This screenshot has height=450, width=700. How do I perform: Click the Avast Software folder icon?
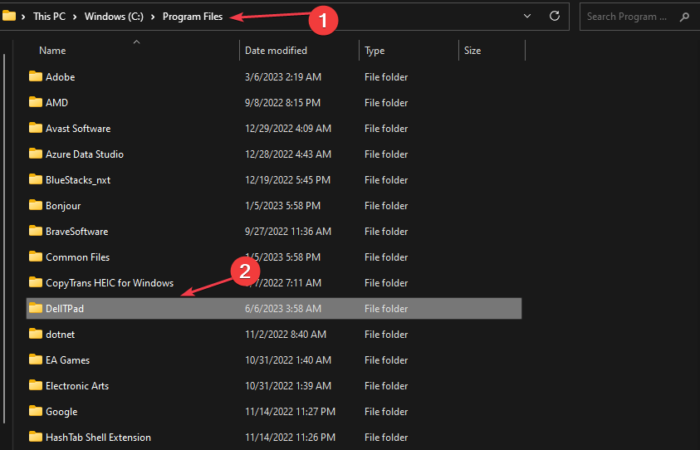35,128
